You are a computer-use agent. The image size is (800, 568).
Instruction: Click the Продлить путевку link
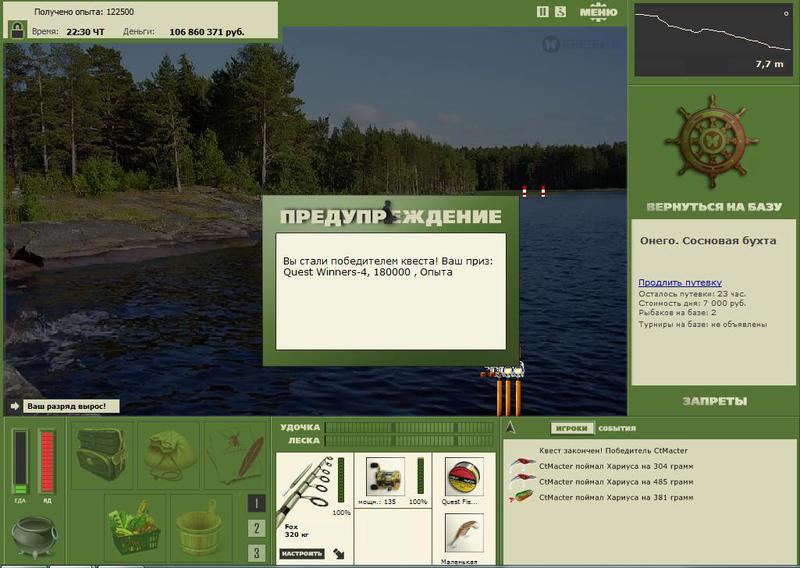pyautogui.click(x=680, y=282)
